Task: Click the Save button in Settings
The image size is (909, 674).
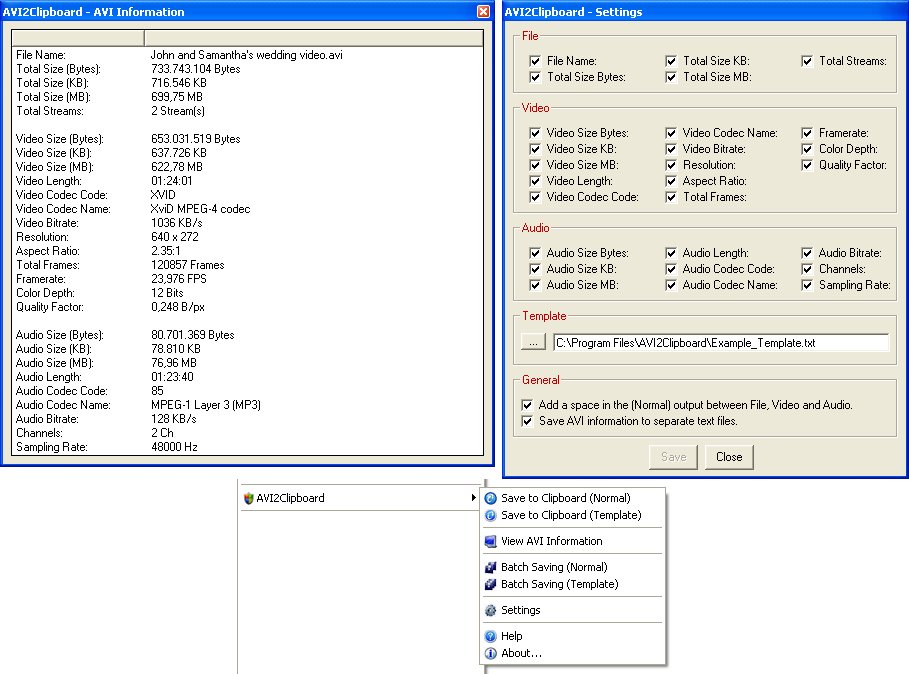Action: pos(673,457)
